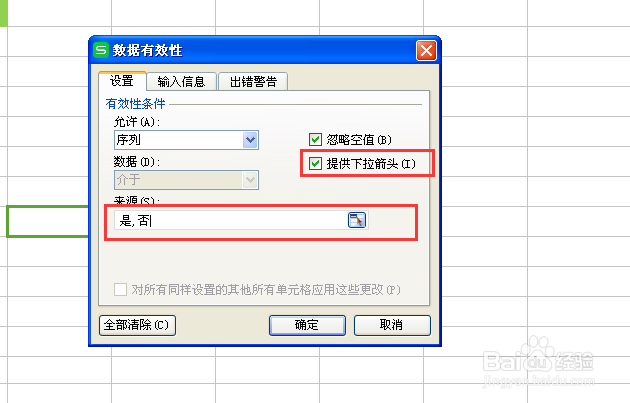Click the range selector icon in source field
This screenshot has height=403, width=630.
[x=357, y=220]
